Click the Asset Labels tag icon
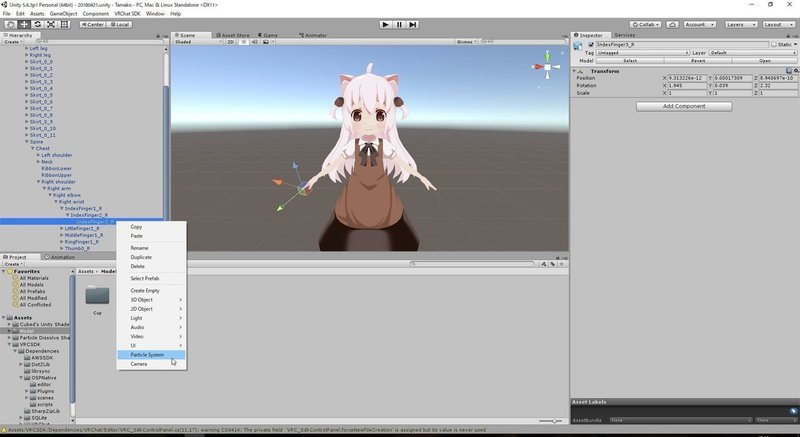 [x=793, y=411]
